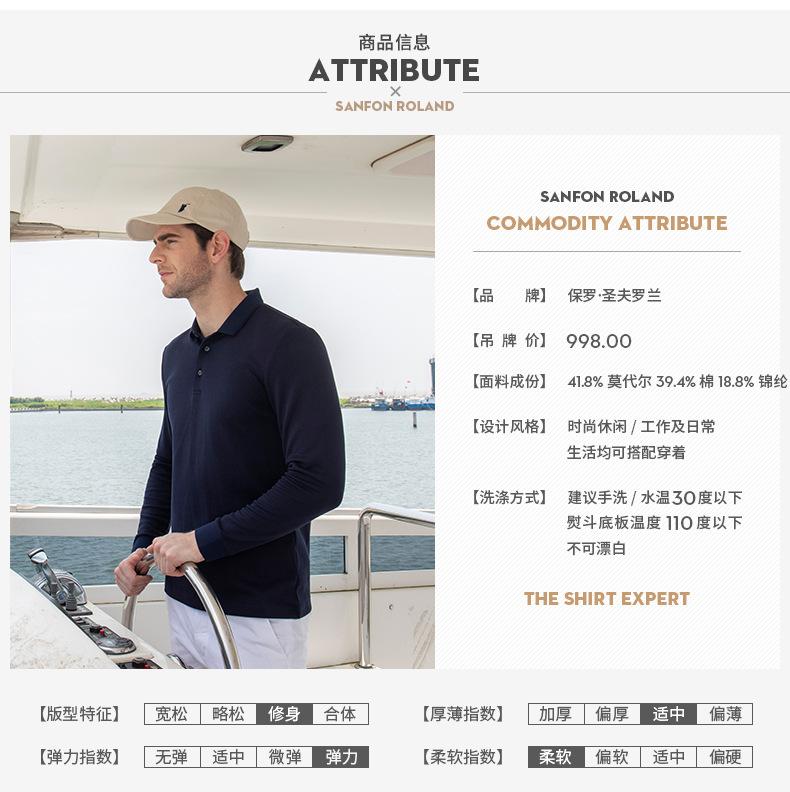Select the 微弹 elasticity option

coord(284,757)
